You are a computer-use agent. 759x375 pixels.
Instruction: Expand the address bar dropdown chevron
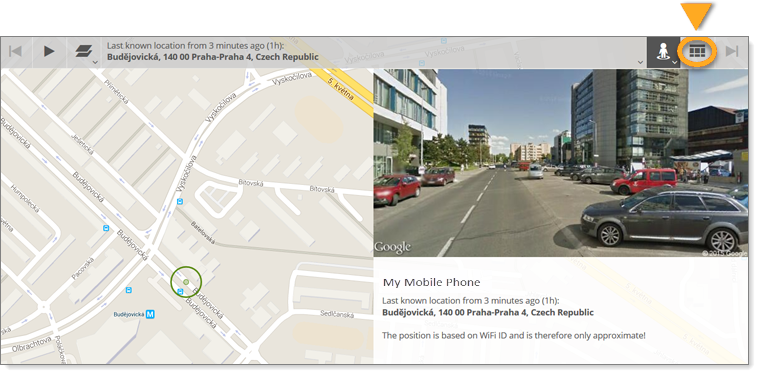click(x=640, y=62)
